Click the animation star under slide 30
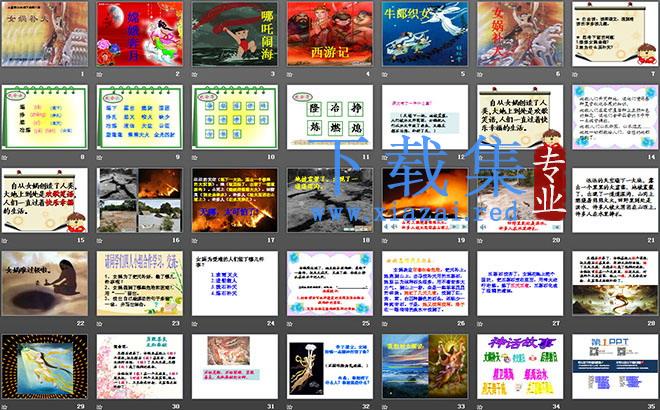Screen dimensions: 660x410 [100, 406]
